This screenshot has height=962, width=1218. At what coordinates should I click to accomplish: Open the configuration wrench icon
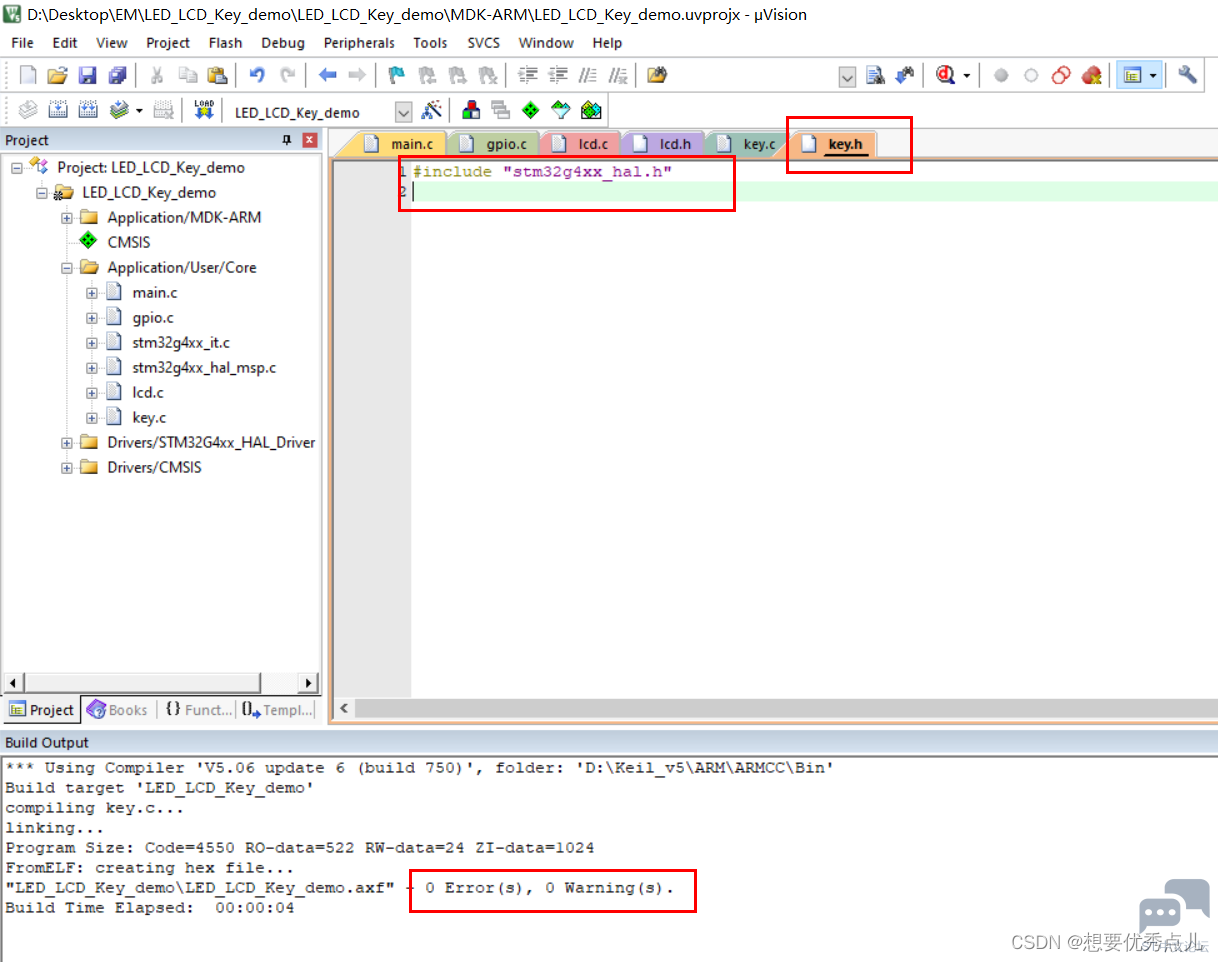pos(1187,75)
